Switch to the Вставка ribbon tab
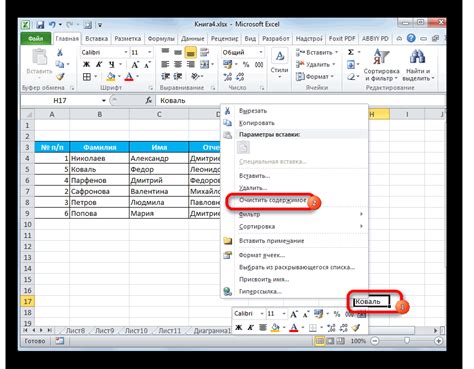Viewport: 474px width, 369px height. (x=96, y=39)
